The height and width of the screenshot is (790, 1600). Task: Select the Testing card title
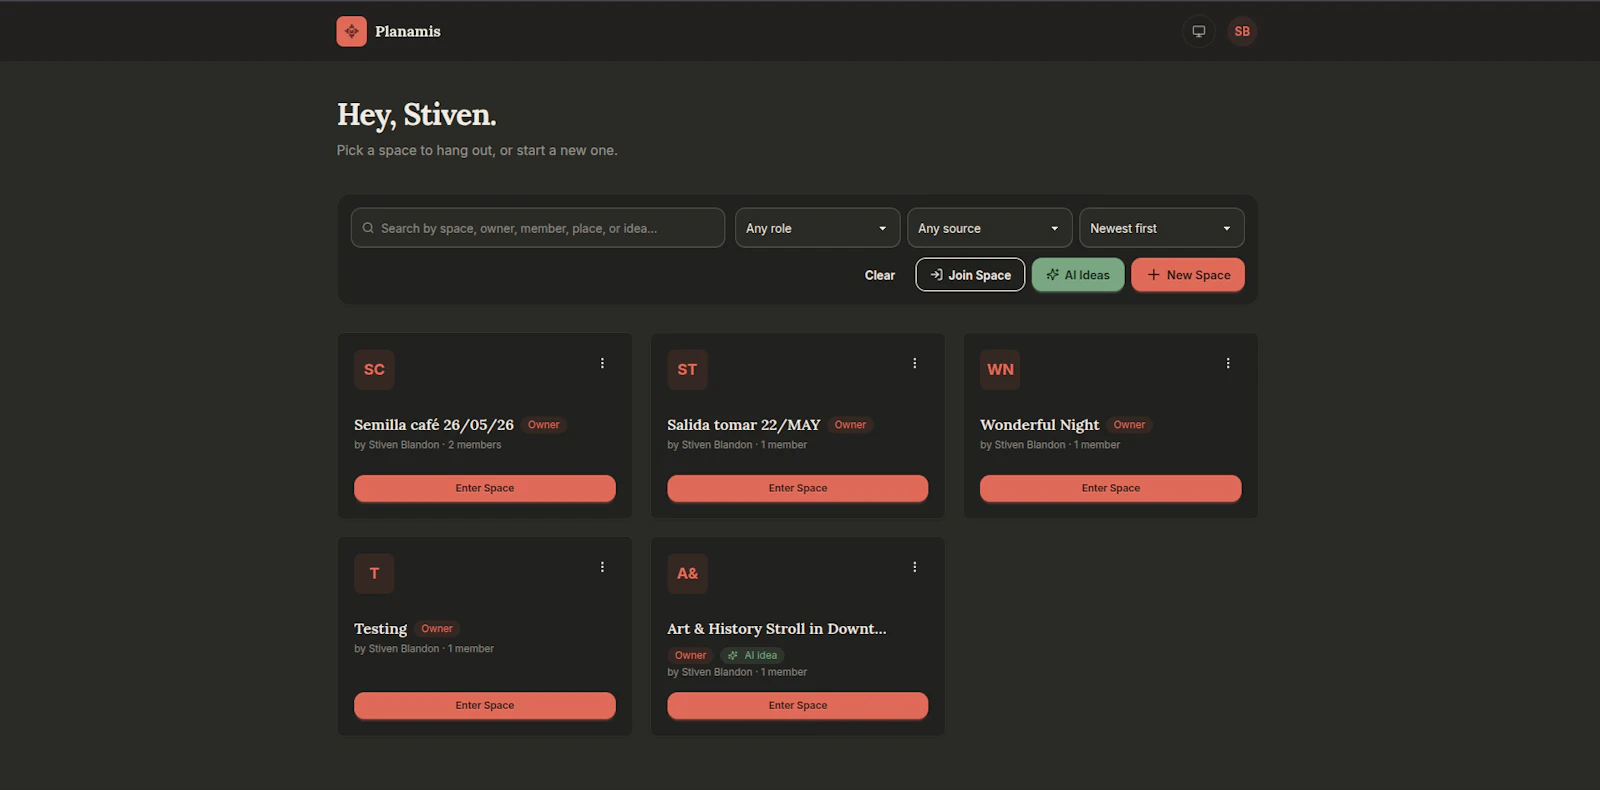coord(381,629)
